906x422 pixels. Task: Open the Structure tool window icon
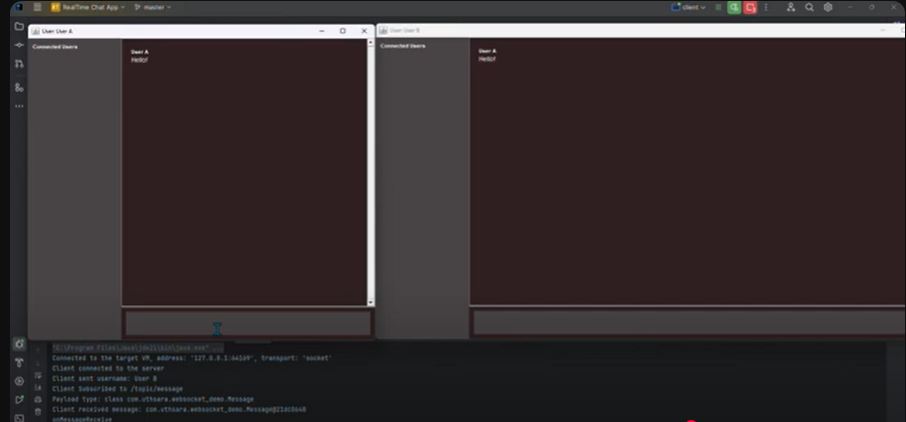click(19, 87)
